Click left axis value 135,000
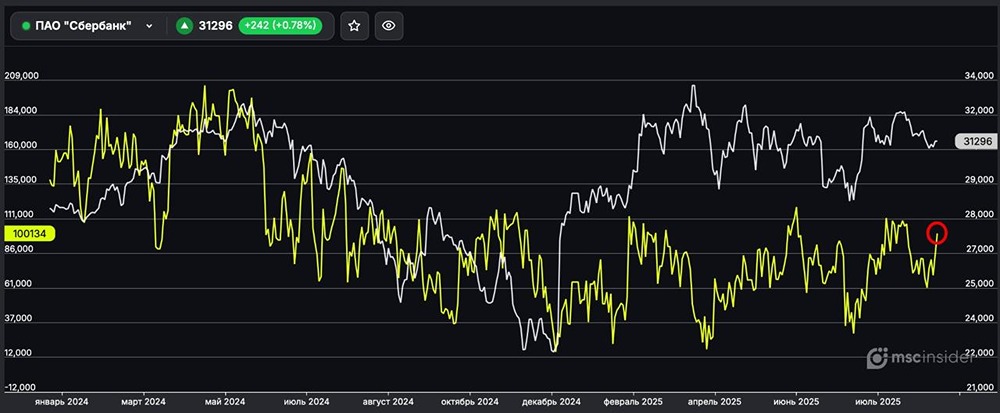1000x413 pixels. pos(22,180)
